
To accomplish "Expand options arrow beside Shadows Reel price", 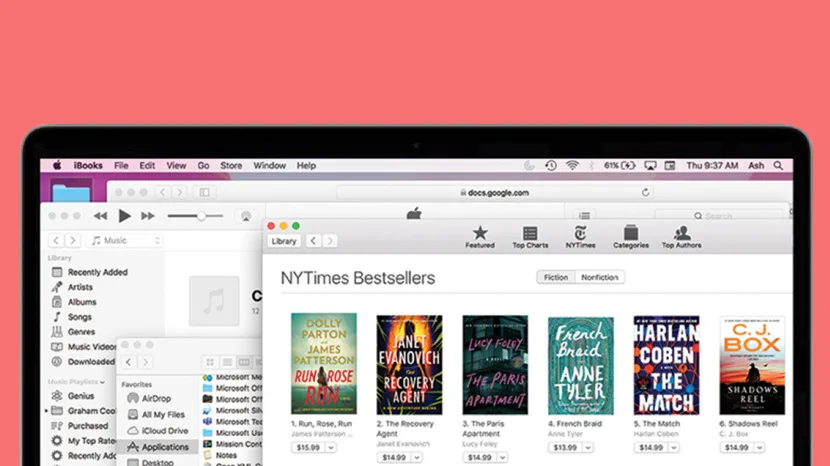I will click(760, 447).
